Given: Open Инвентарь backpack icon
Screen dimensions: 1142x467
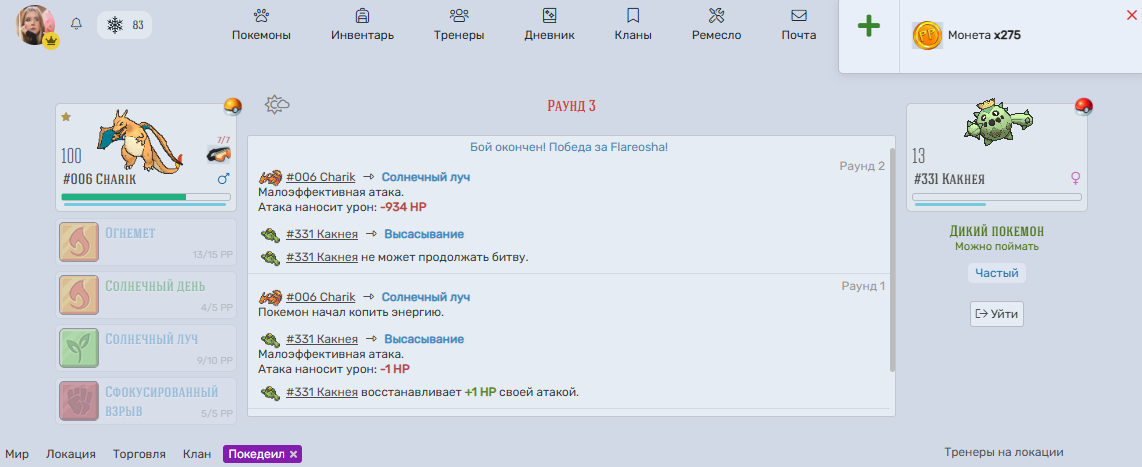Looking at the screenshot, I should tap(362, 15).
